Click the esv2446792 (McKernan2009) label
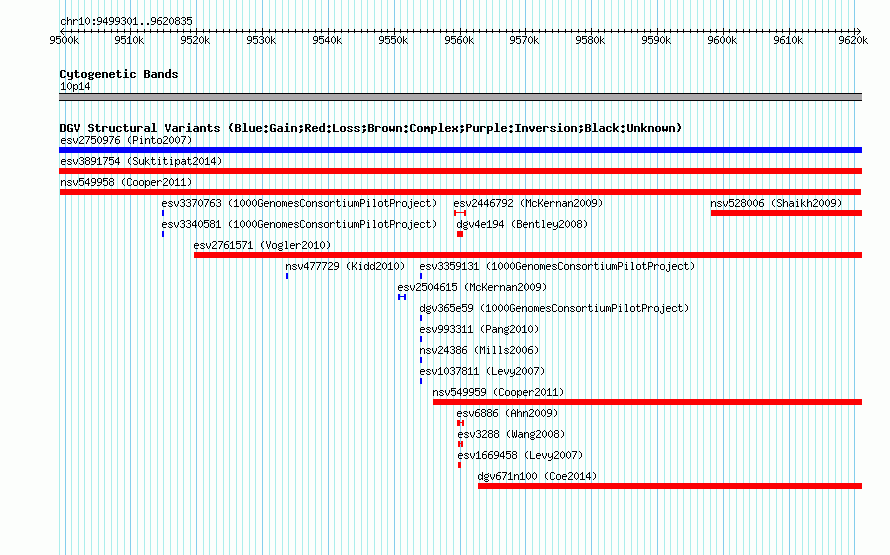 pos(528,203)
